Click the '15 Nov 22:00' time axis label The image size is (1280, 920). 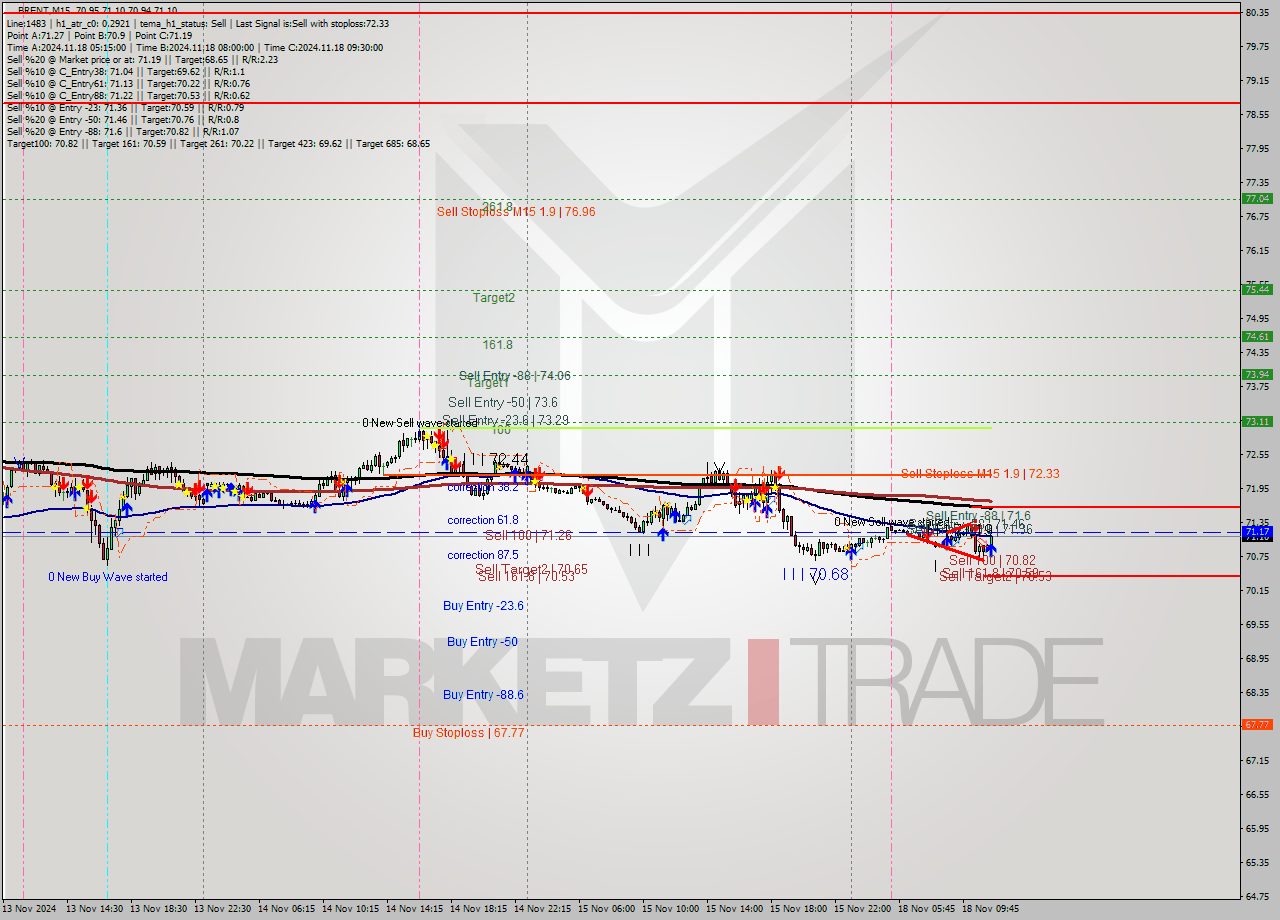[x=863, y=909]
